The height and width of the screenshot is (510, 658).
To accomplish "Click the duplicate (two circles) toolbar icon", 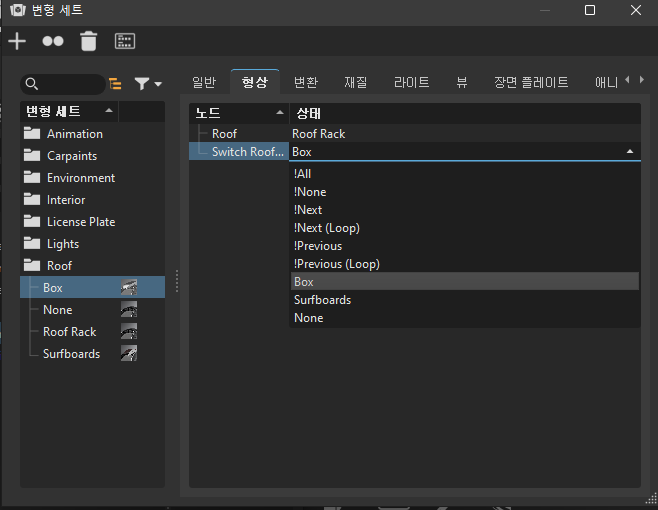I will tap(53, 41).
